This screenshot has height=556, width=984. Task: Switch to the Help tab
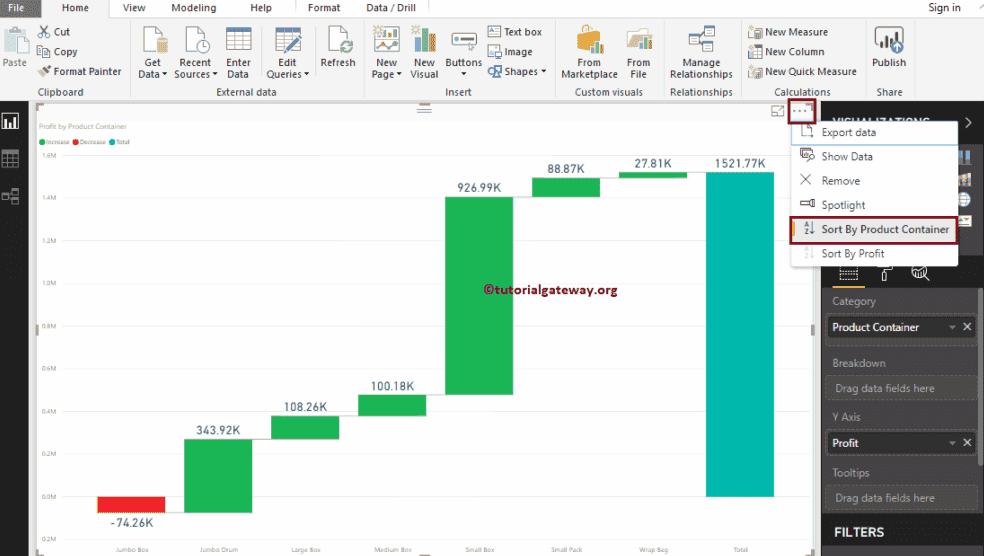tap(261, 8)
